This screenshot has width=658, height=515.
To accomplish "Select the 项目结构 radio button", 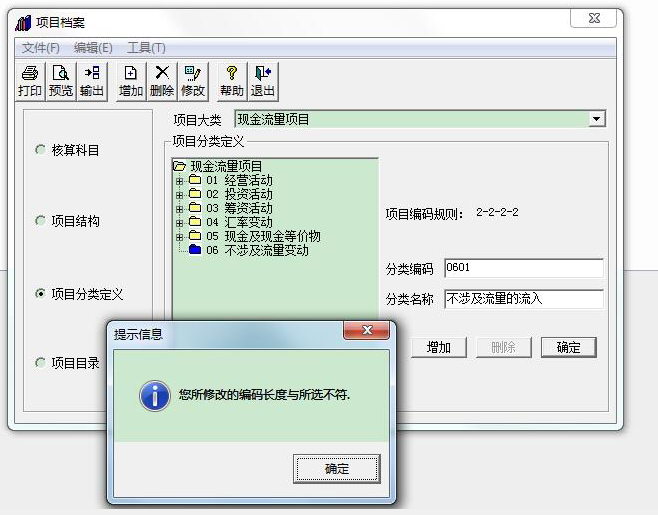I will [40, 220].
